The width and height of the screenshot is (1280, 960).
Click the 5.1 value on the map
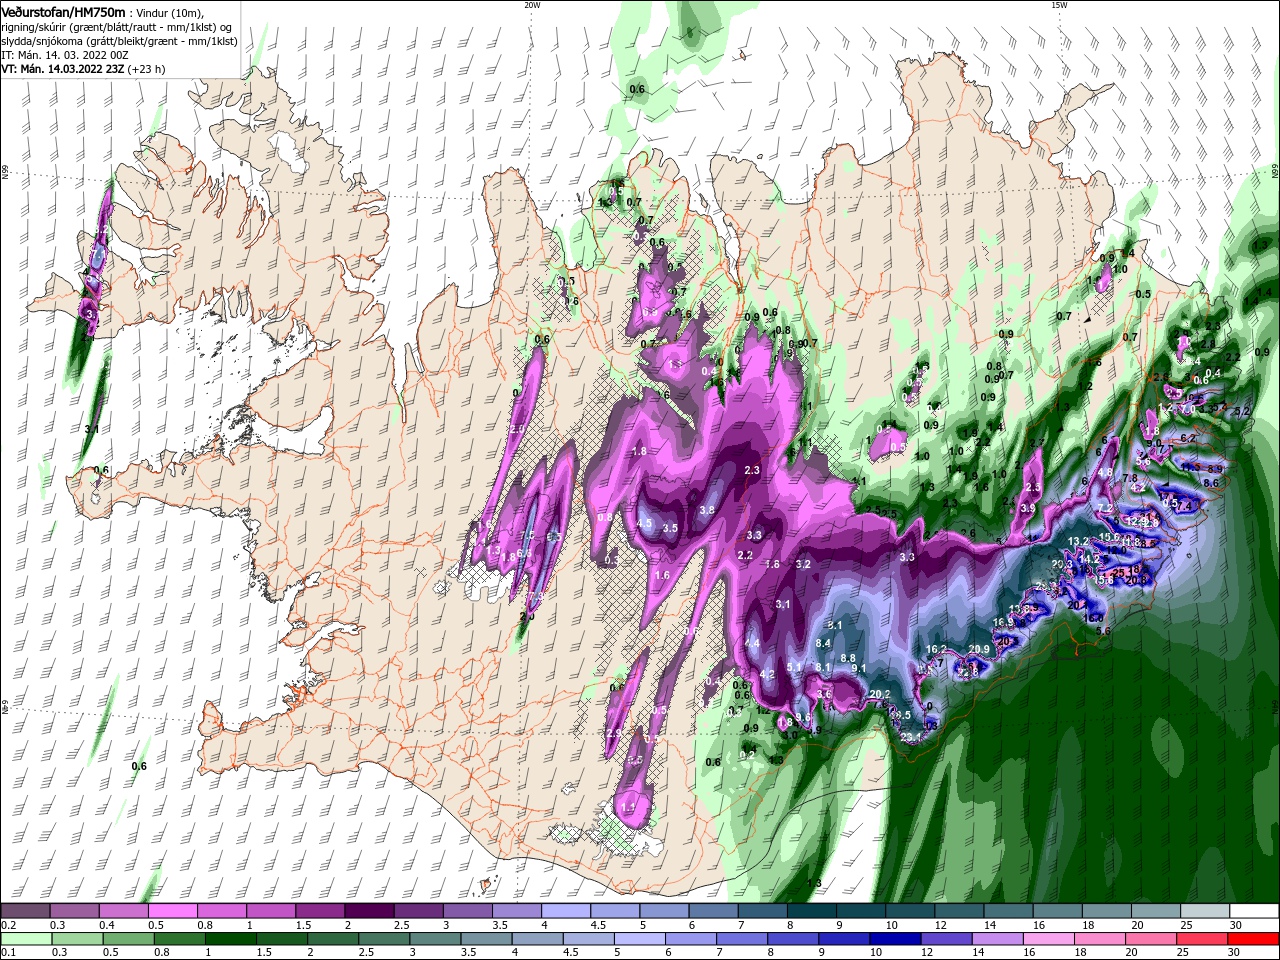tap(795, 667)
